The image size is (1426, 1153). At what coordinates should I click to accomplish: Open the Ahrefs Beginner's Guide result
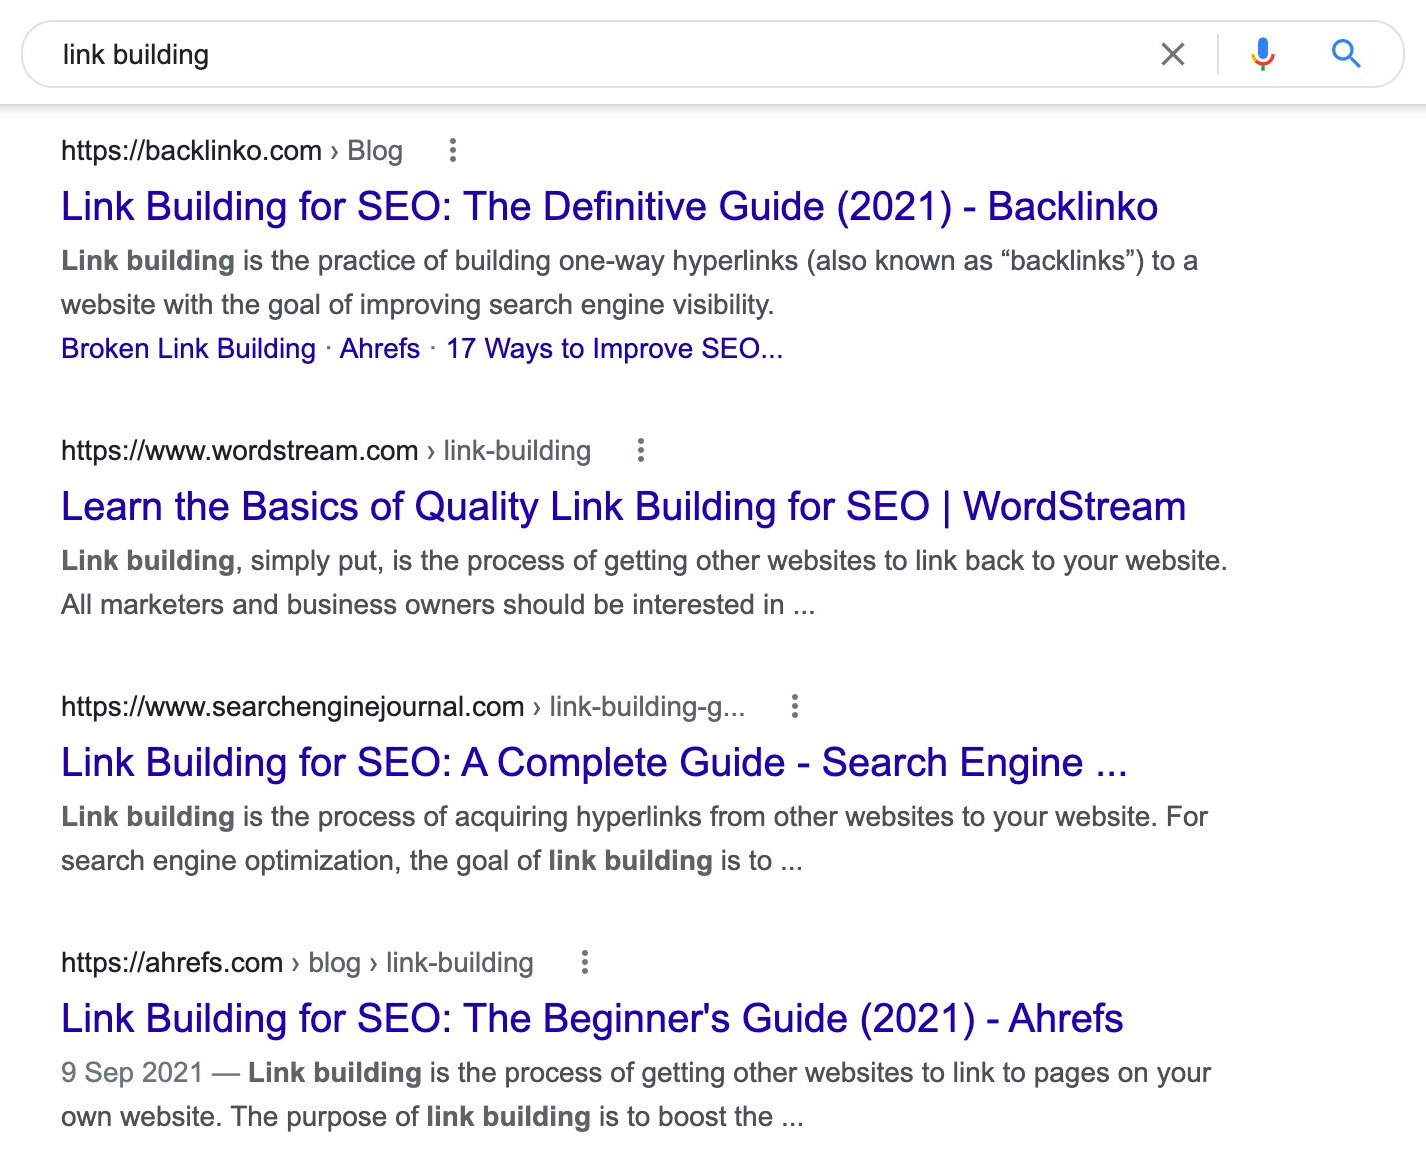(x=592, y=1019)
